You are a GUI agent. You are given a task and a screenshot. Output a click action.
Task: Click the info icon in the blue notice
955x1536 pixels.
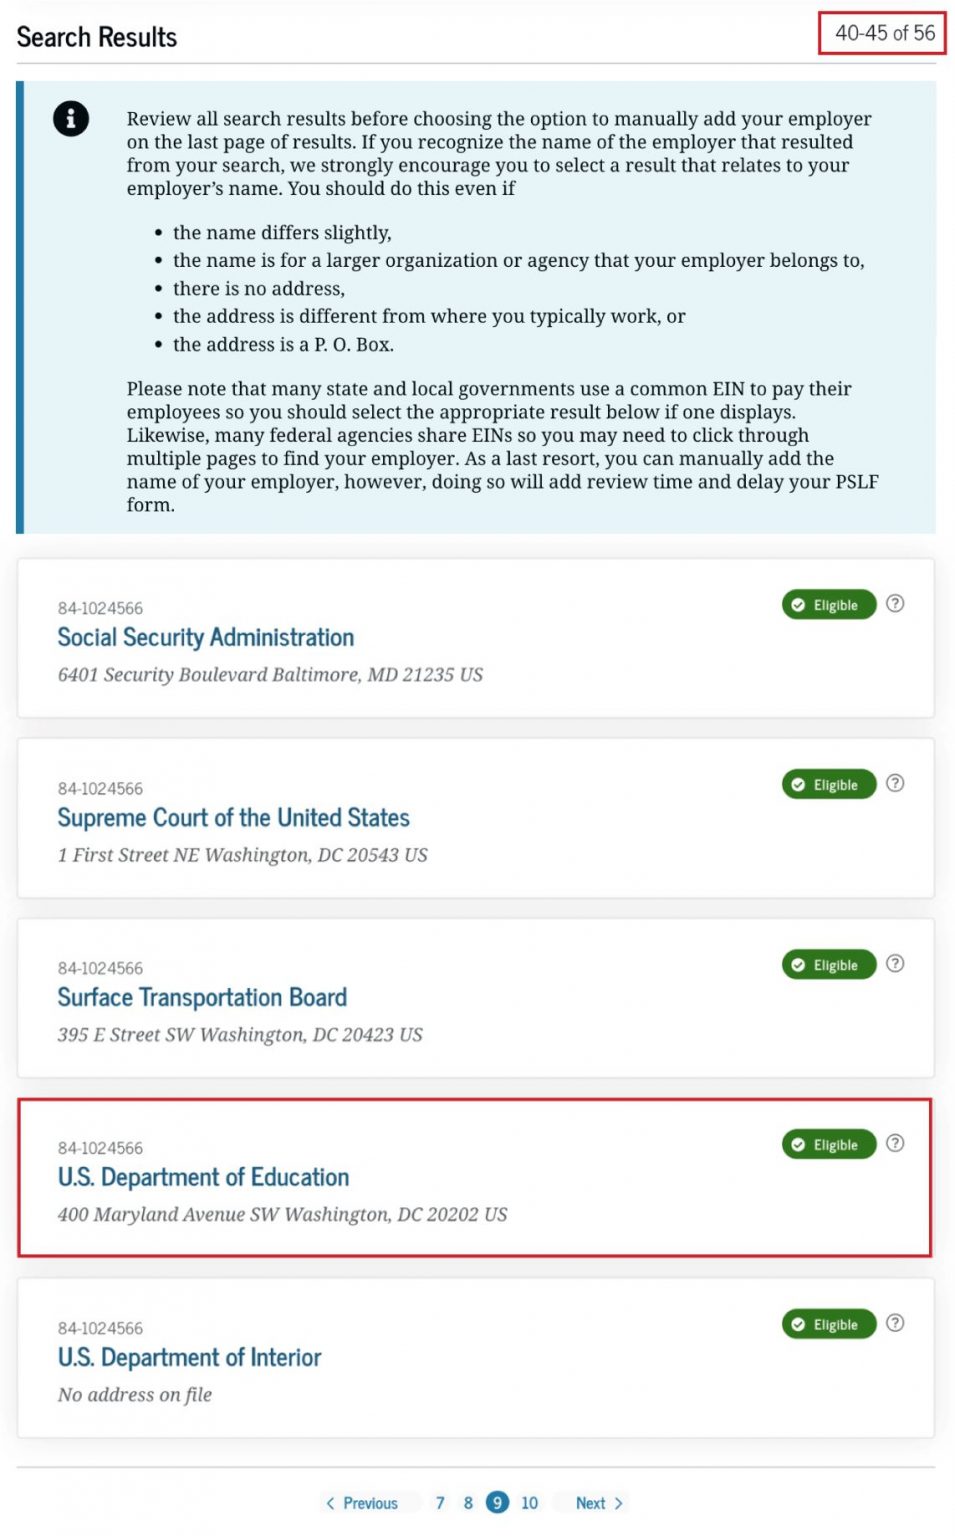pos(71,119)
